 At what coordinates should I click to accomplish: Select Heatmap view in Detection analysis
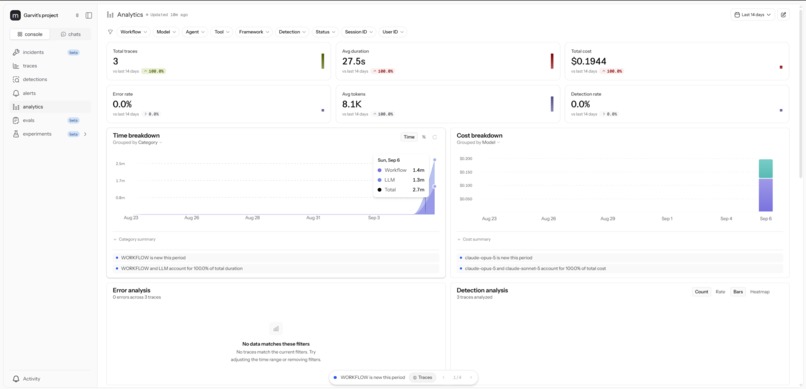(x=760, y=292)
